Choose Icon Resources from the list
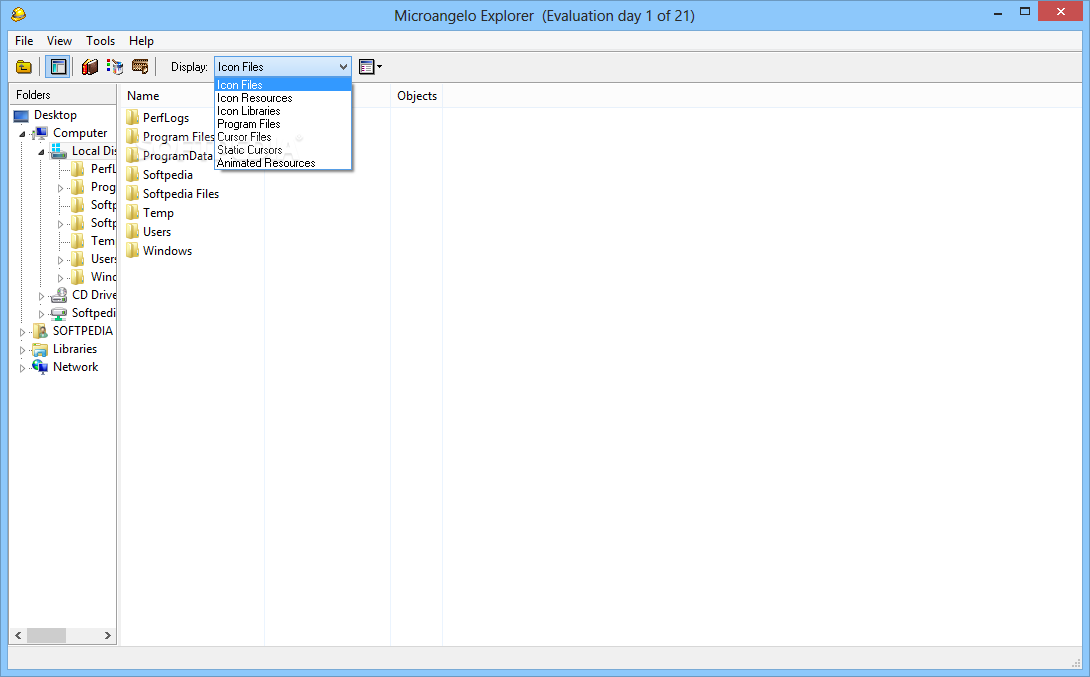The image size is (1090, 677). [x=283, y=98]
